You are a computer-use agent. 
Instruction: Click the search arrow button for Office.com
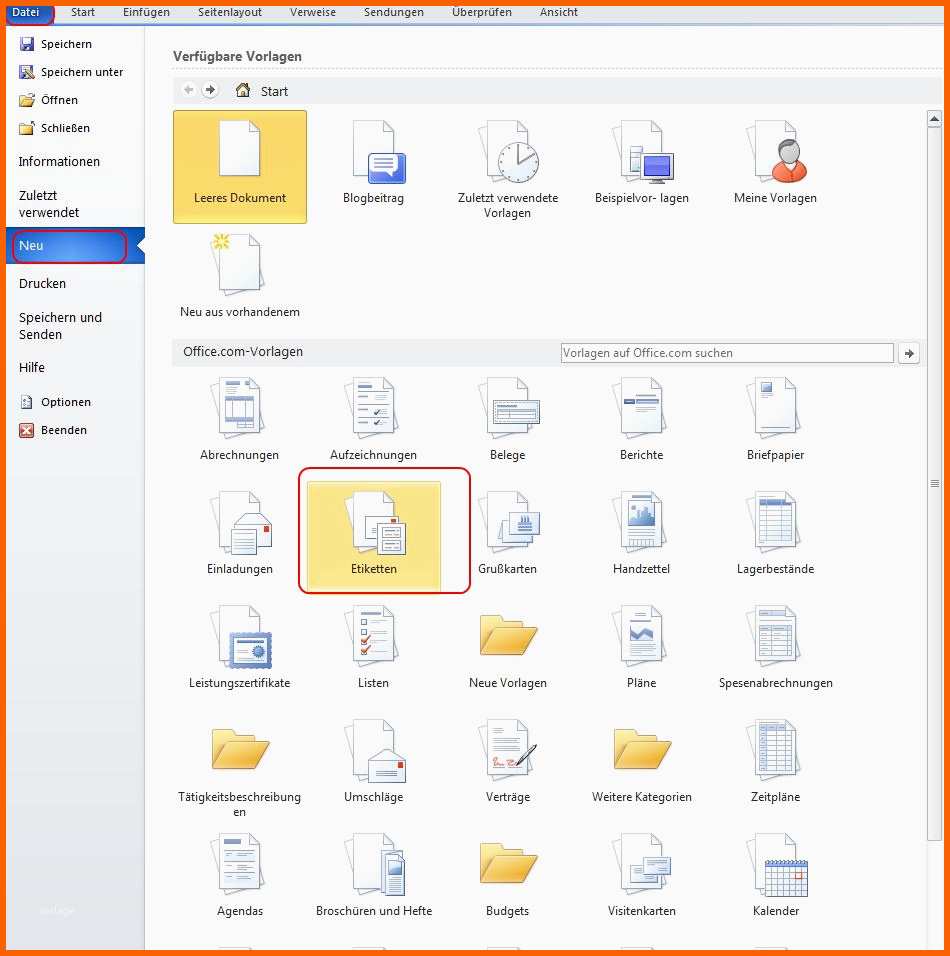point(909,353)
